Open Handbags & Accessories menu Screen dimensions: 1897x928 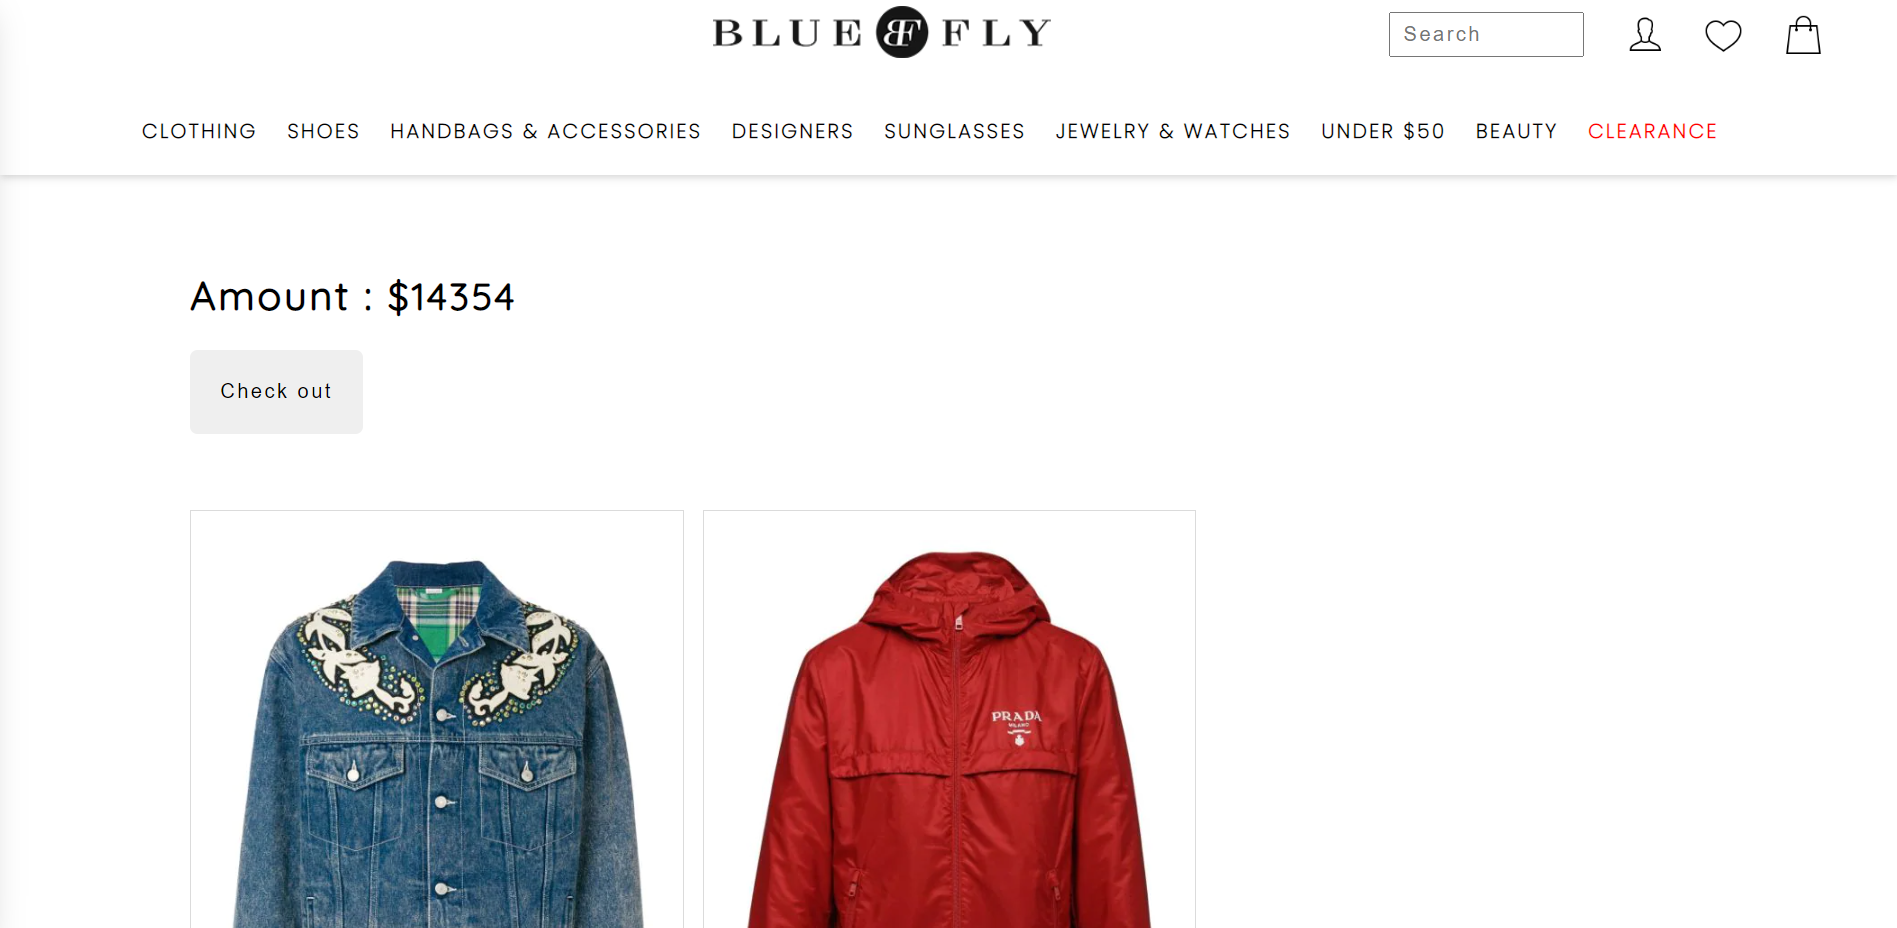point(545,131)
